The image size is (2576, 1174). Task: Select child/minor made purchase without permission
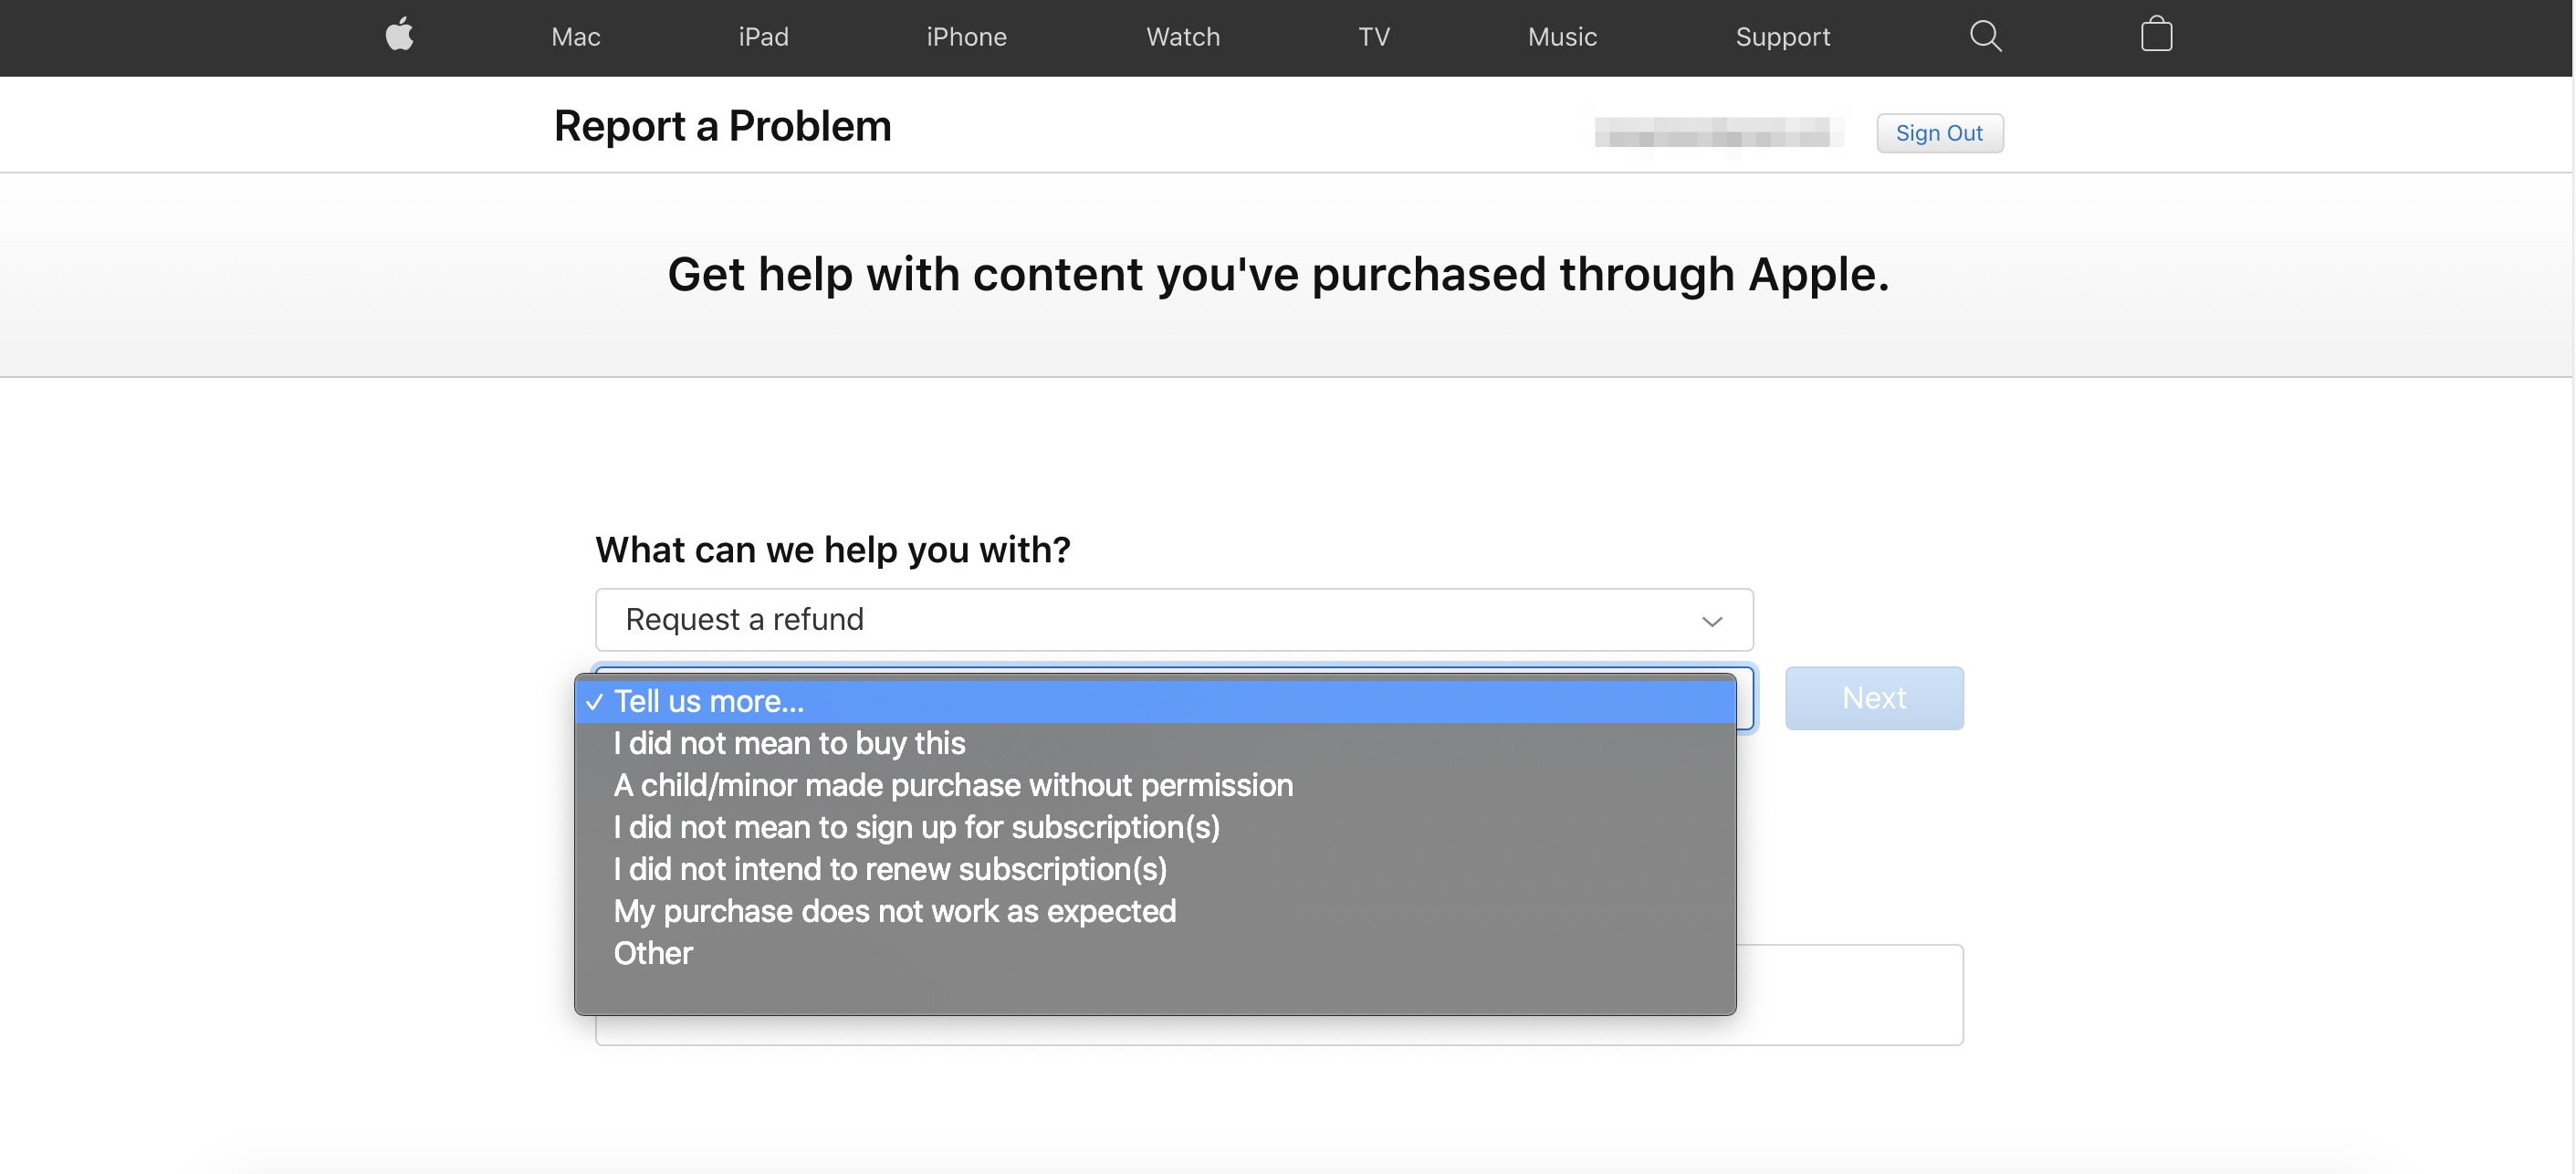(1155, 785)
